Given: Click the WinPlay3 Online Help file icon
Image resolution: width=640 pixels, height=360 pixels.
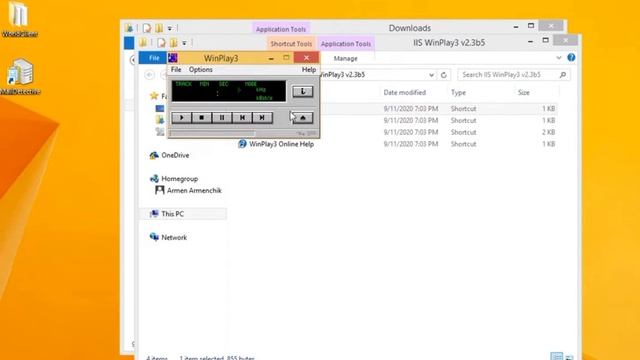Looking at the screenshot, I should (x=242, y=144).
